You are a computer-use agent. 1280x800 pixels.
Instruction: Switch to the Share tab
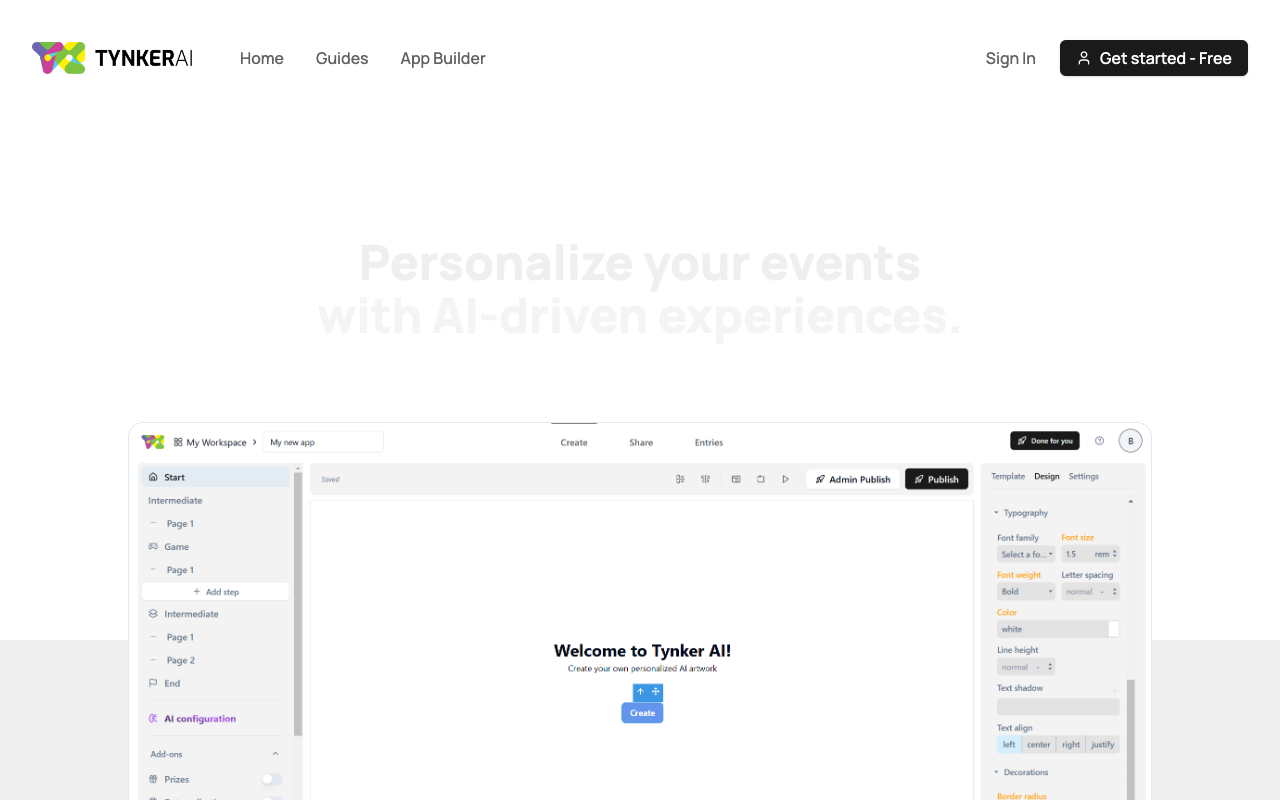(641, 442)
